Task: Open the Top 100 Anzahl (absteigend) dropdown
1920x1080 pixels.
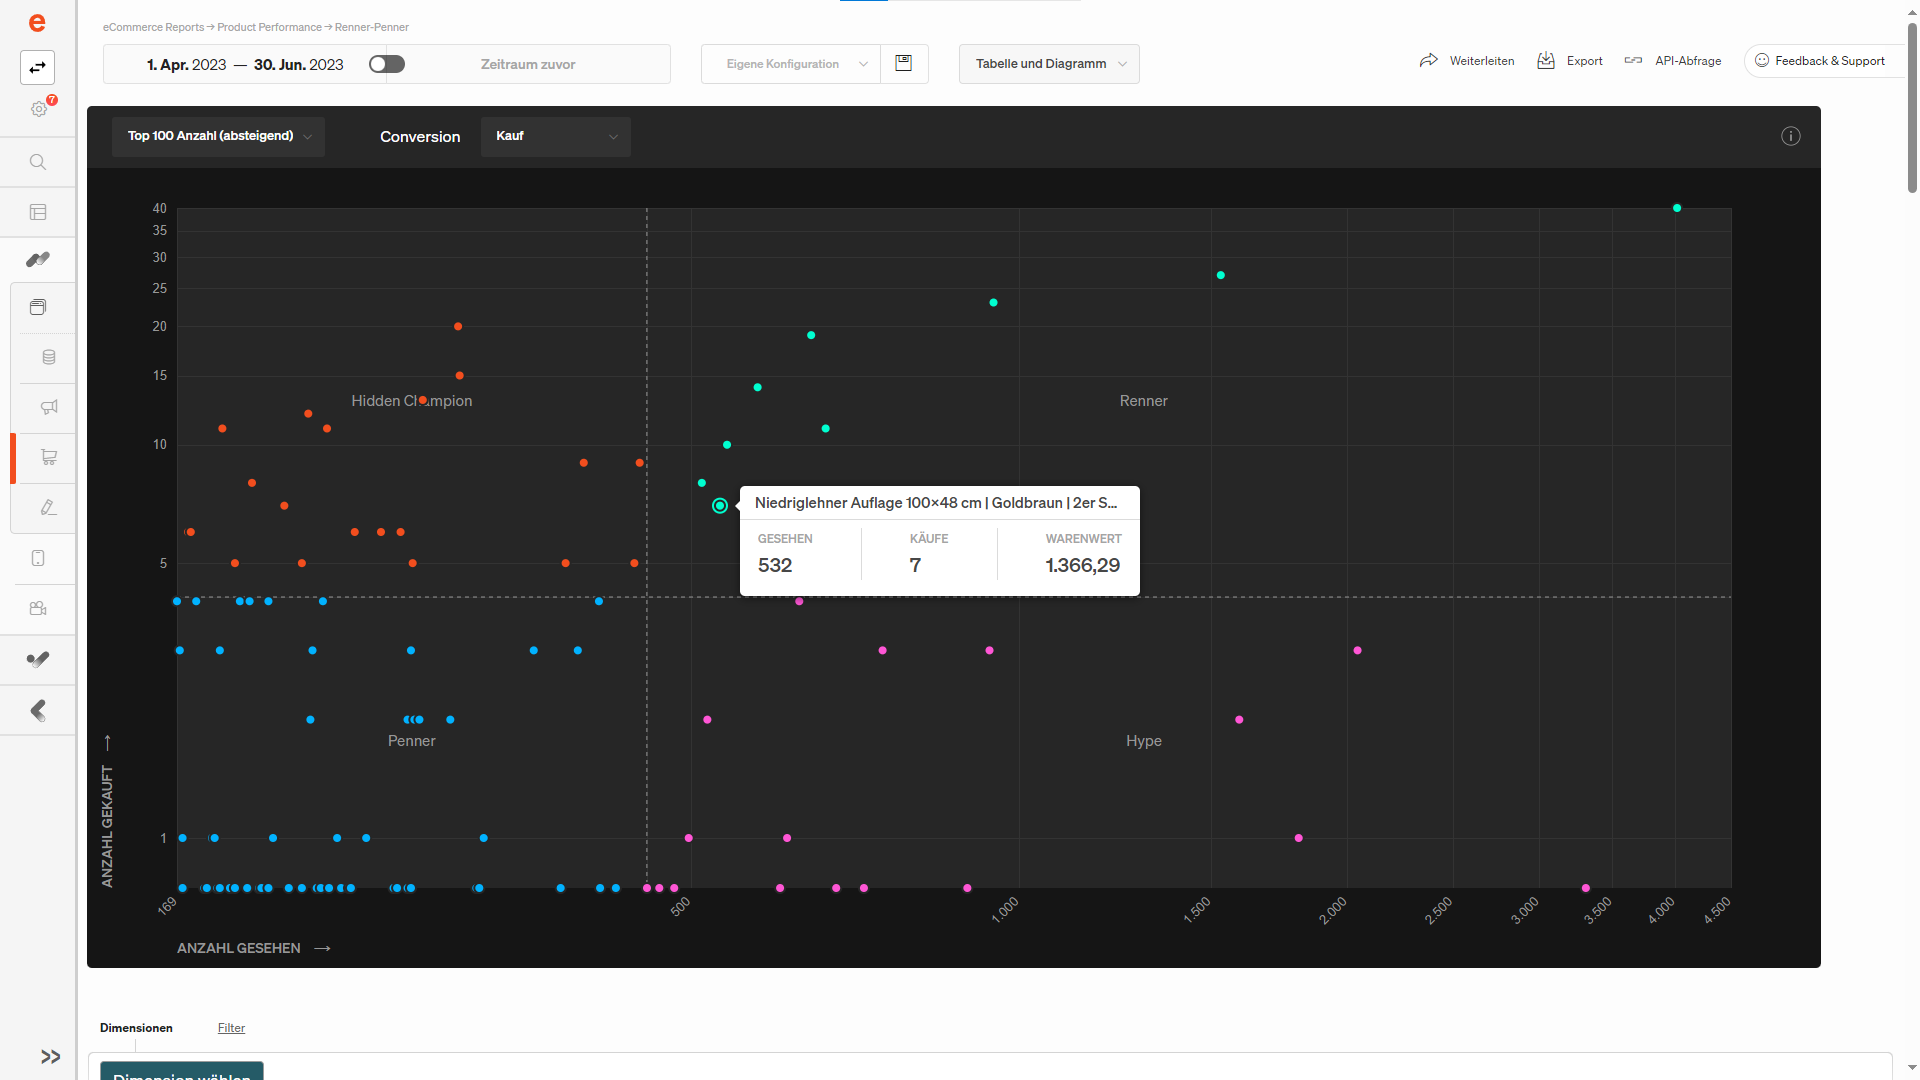Action: (218, 136)
